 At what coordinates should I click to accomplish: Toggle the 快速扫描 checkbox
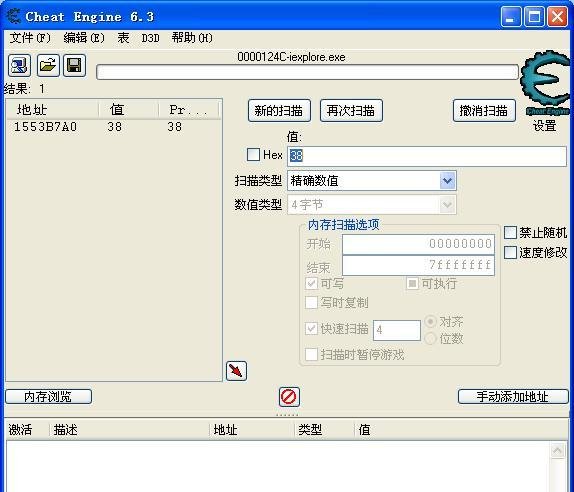pos(311,328)
